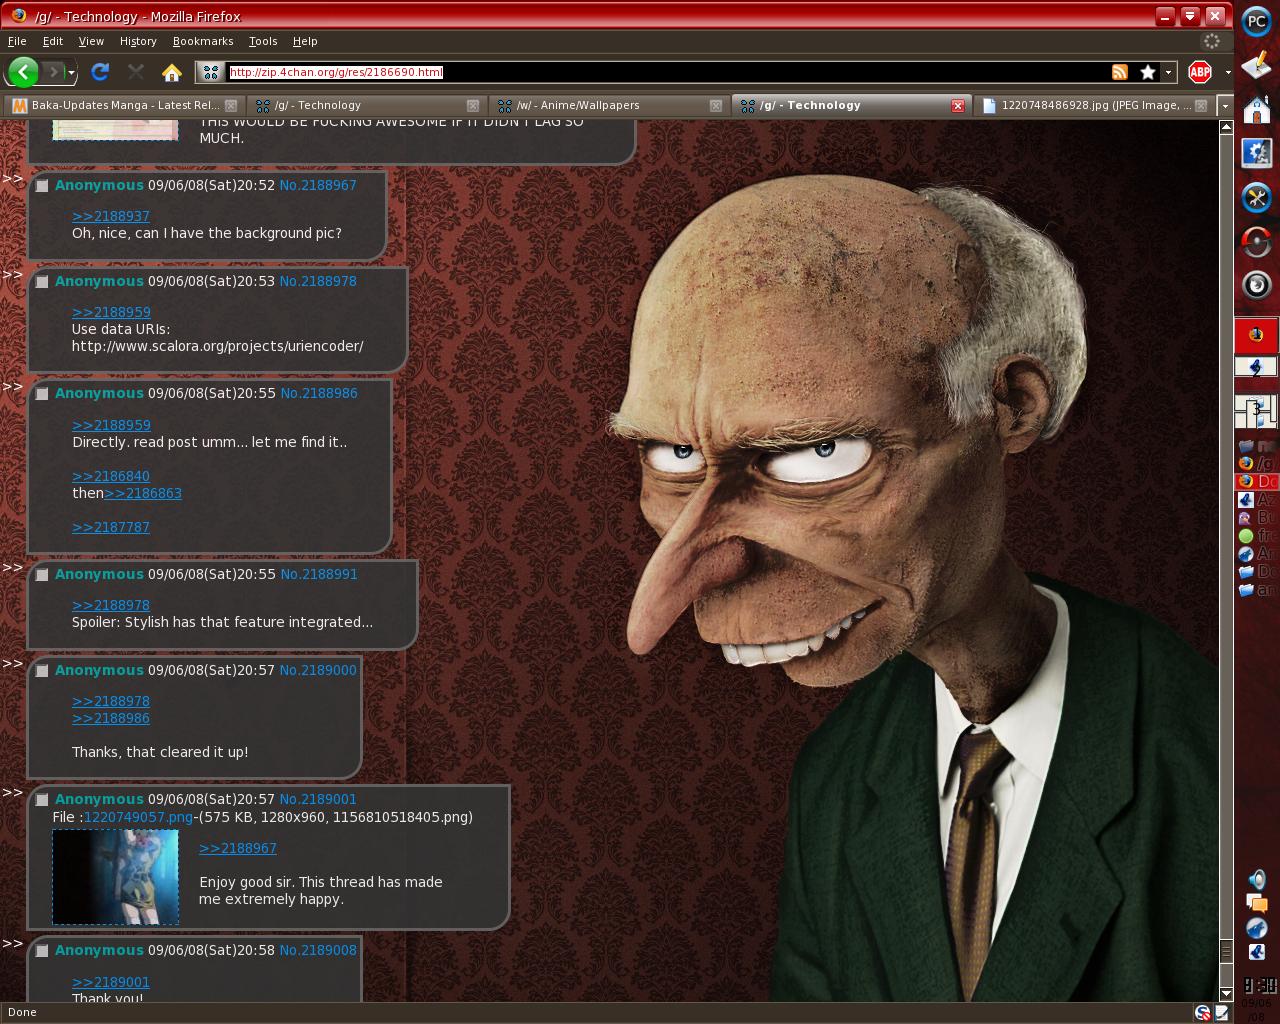Open the File menu
This screenshot has width=1280, height=1024.
tap(17, 41)
